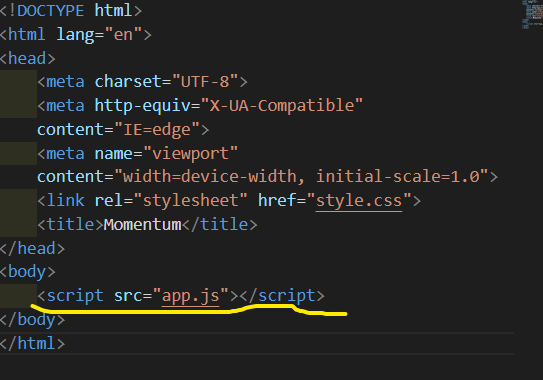The height and width of the screenshot is (380, 543).
Task: Place cursor in Momentum title text
Action: 142,224
